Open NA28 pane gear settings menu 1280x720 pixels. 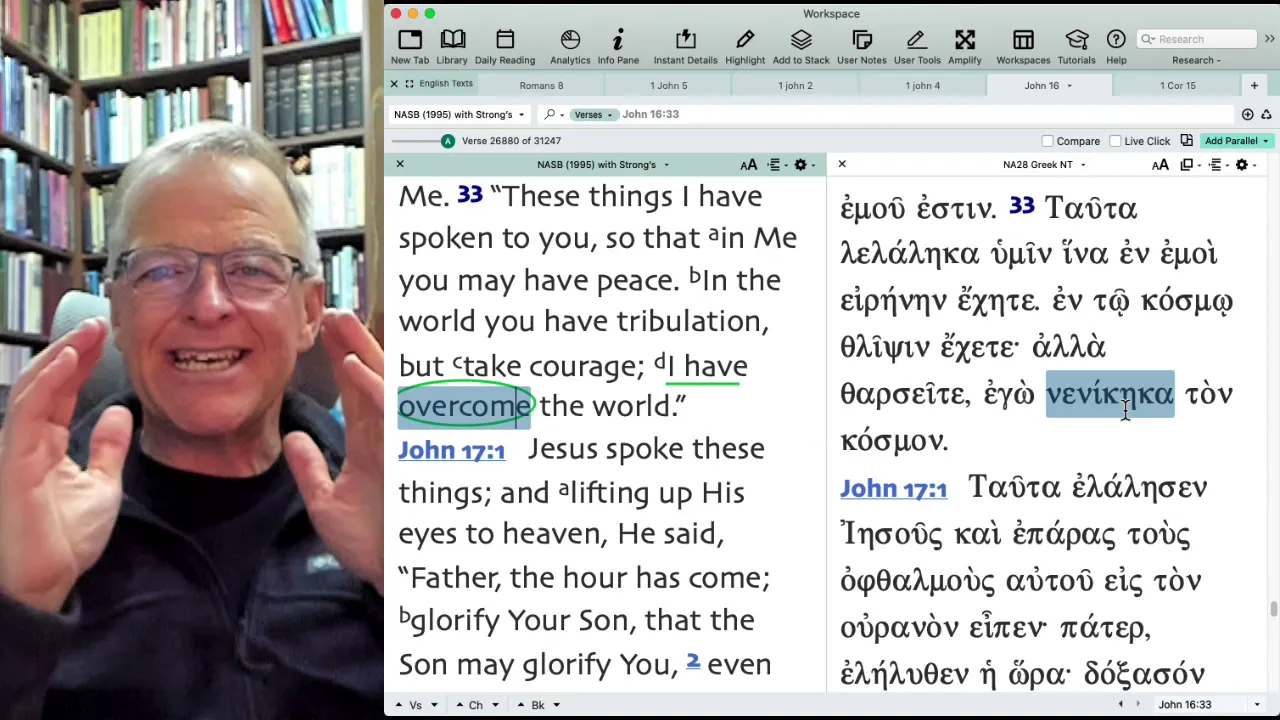click(x=1244, y=165)
